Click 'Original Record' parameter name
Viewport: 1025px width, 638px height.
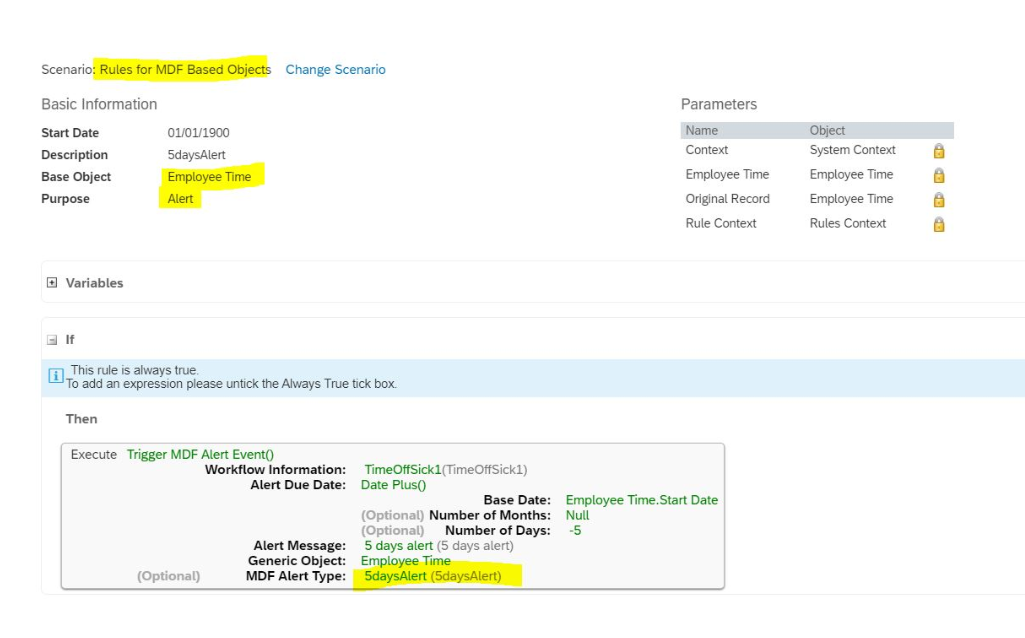pos(728,199)
